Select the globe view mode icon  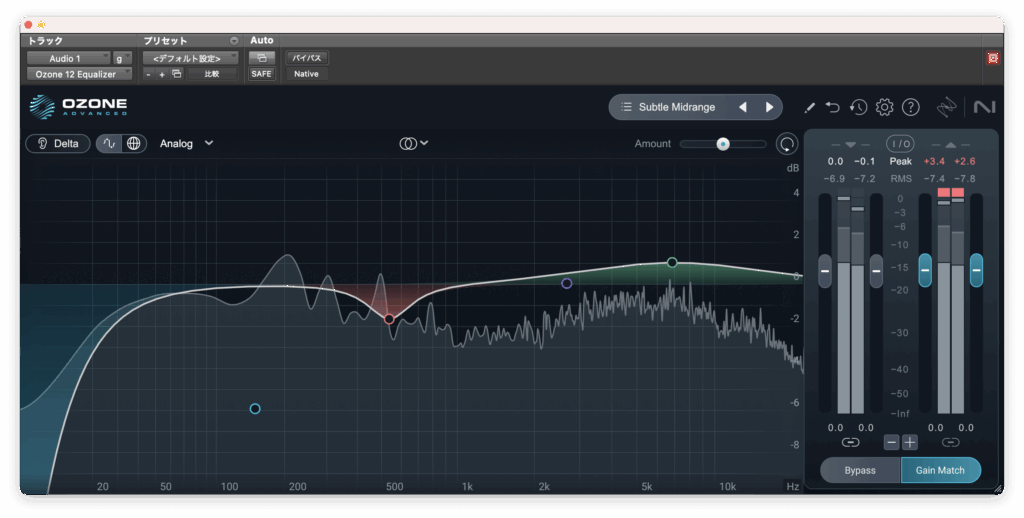coord(134,143)
